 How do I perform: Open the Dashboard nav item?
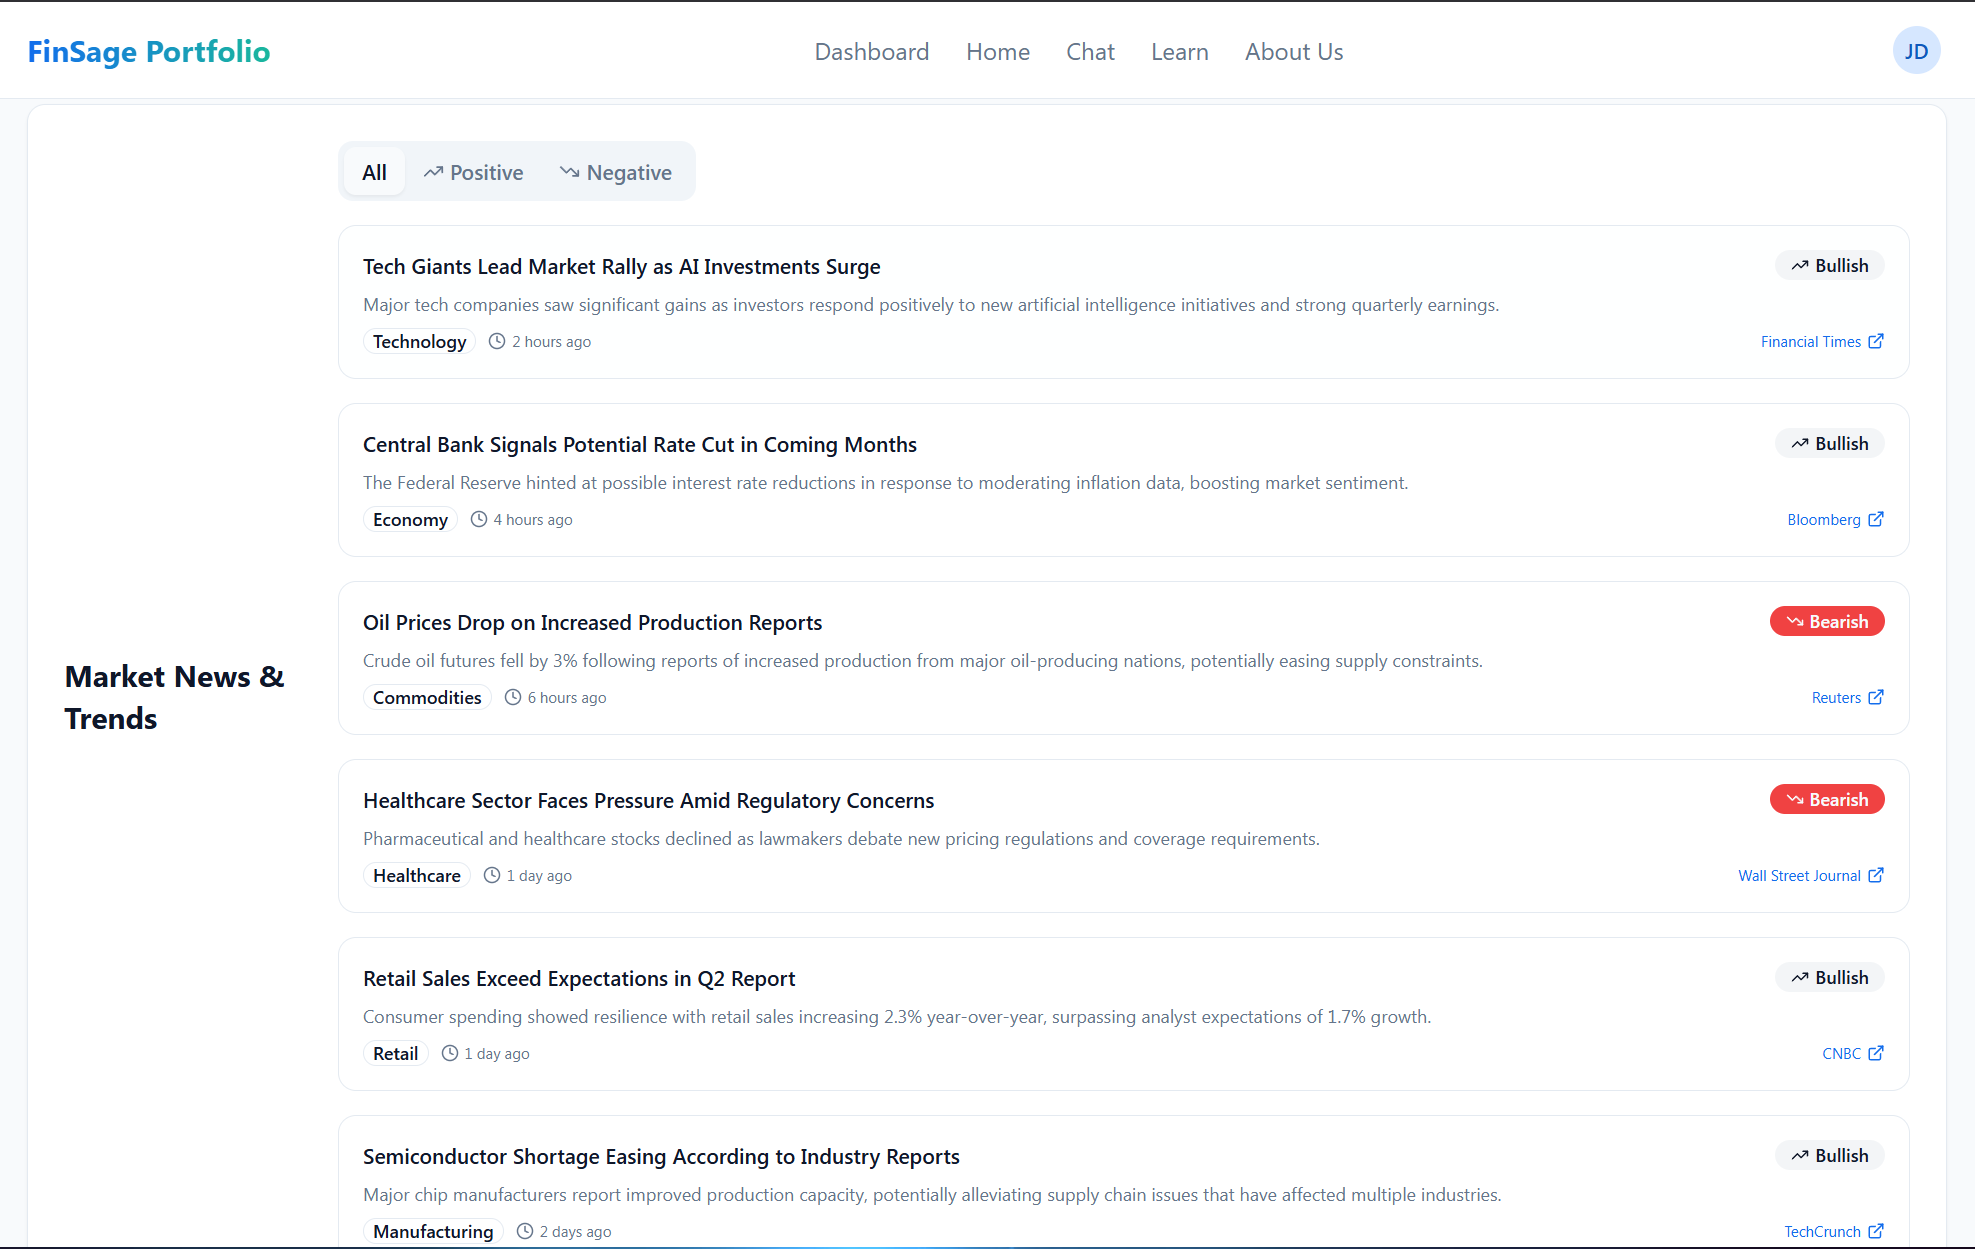click(872, 52)
